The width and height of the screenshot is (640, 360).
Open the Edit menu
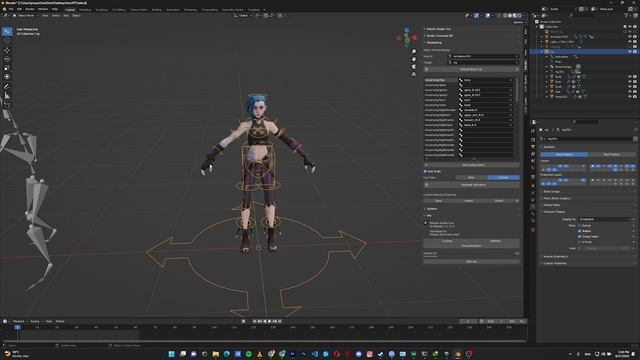[19, 9]
